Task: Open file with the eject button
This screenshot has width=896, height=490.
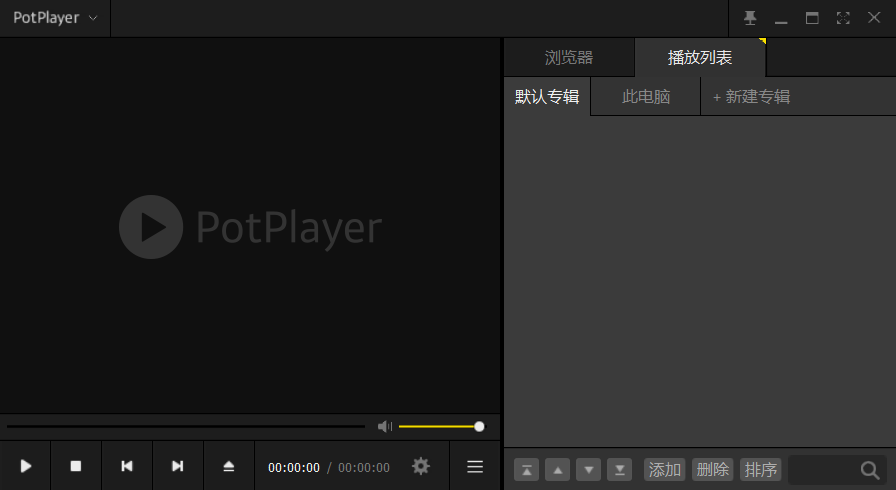Action: click(229, 466)
